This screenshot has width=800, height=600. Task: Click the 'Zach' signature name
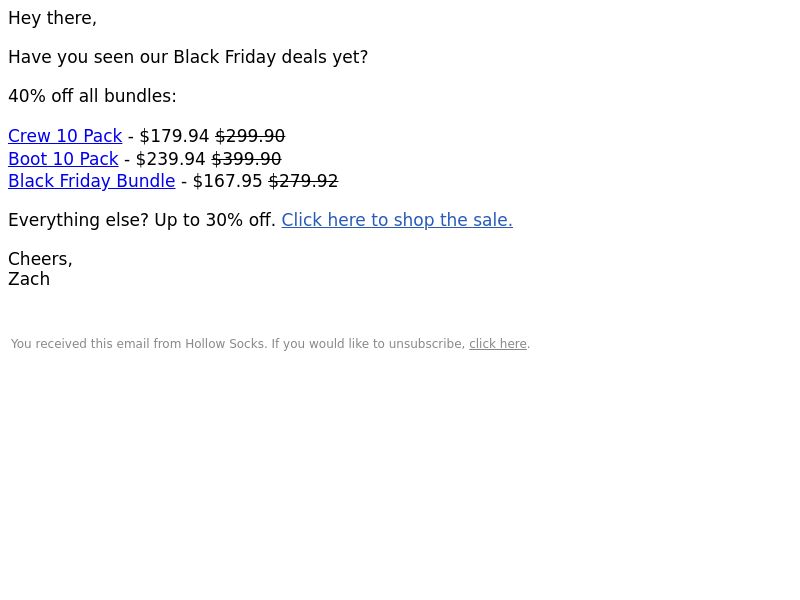click(29, 279)
